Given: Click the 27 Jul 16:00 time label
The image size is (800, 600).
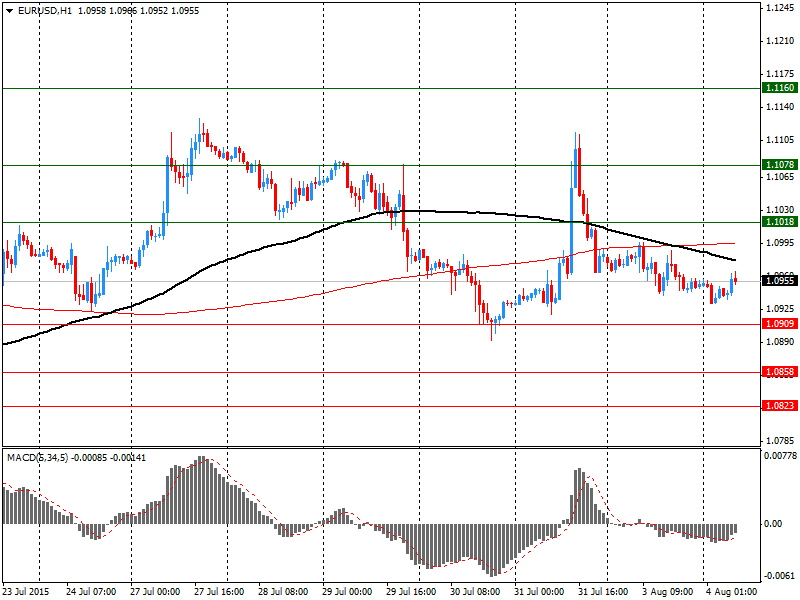Looking at the screenshot, I should (x=219, y=592).
